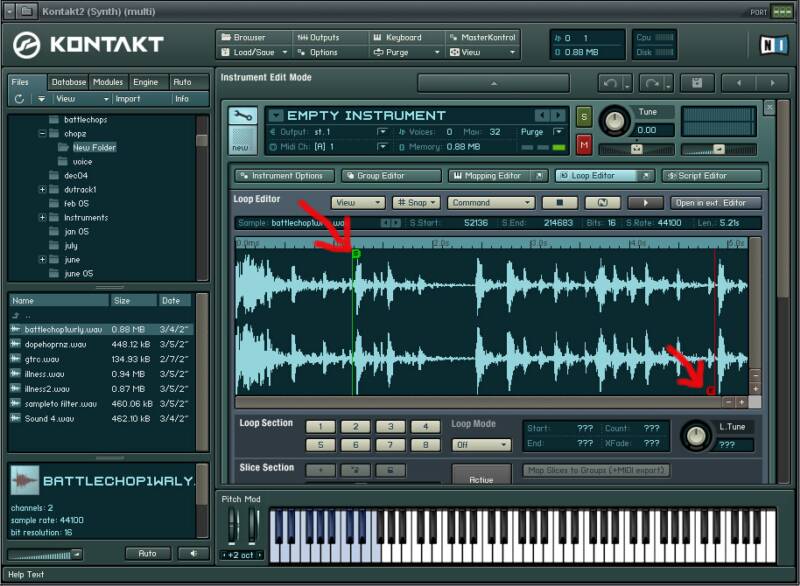Open the Loop Mode dropdown set to Off

click(481, 445)
